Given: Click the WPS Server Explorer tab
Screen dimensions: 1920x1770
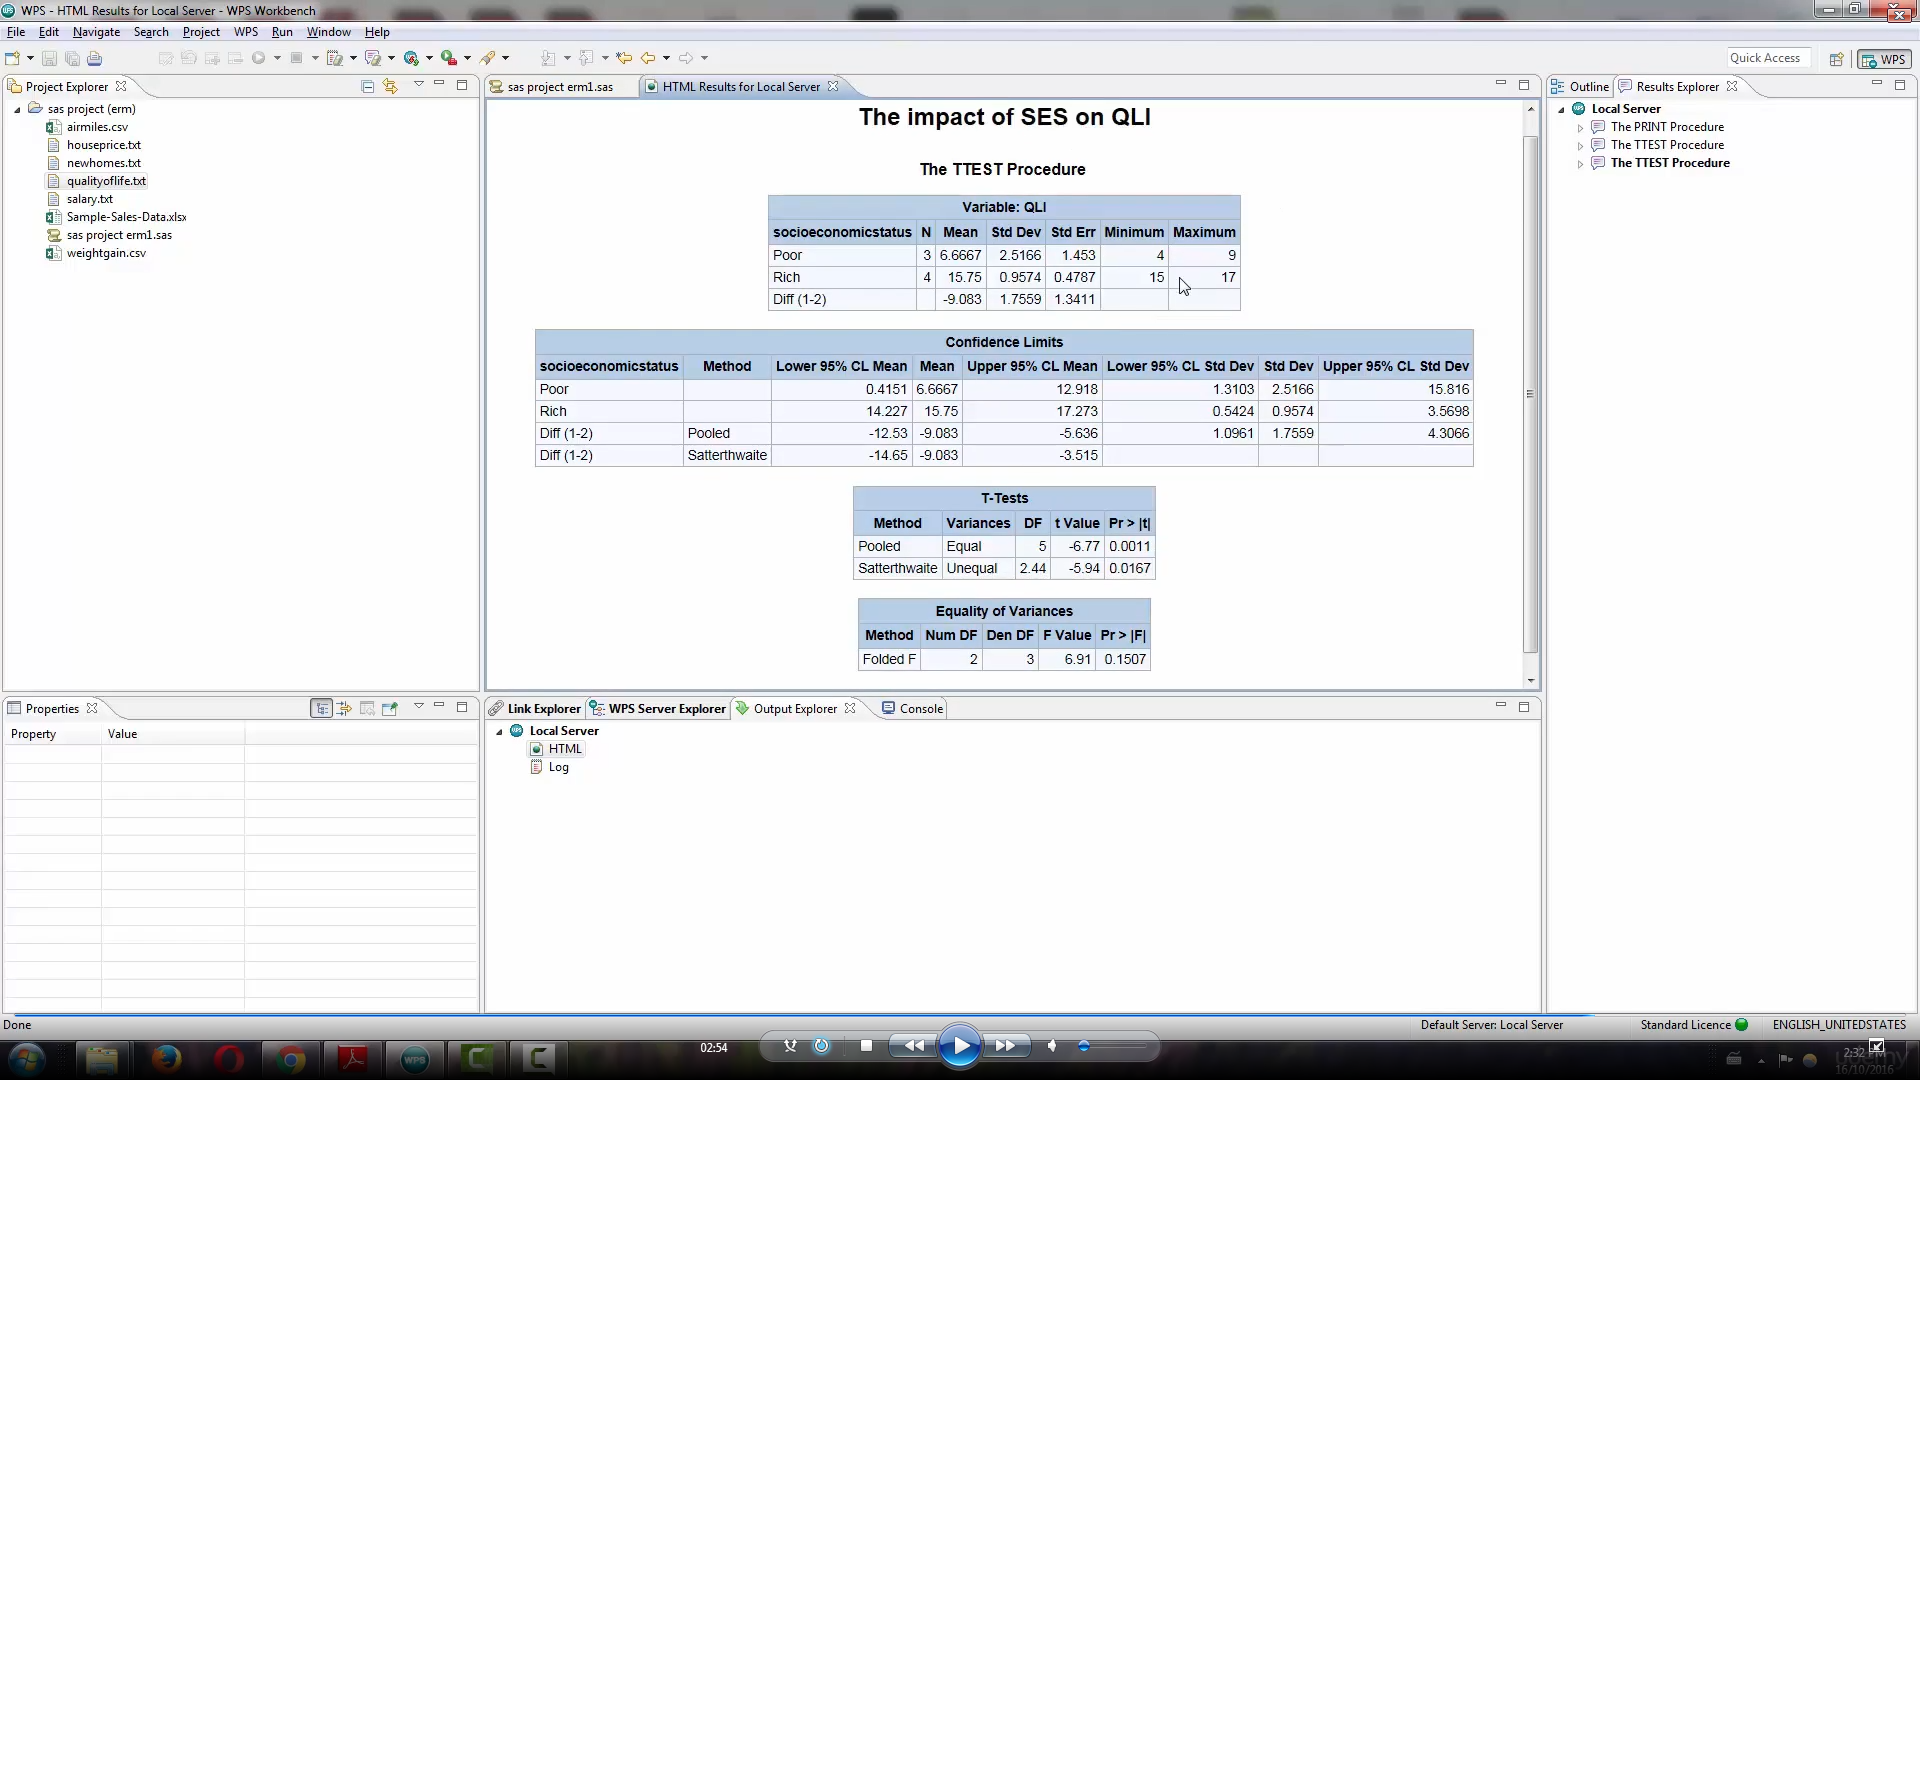Looking at the screenshot, I should click(x=666, y=708).
